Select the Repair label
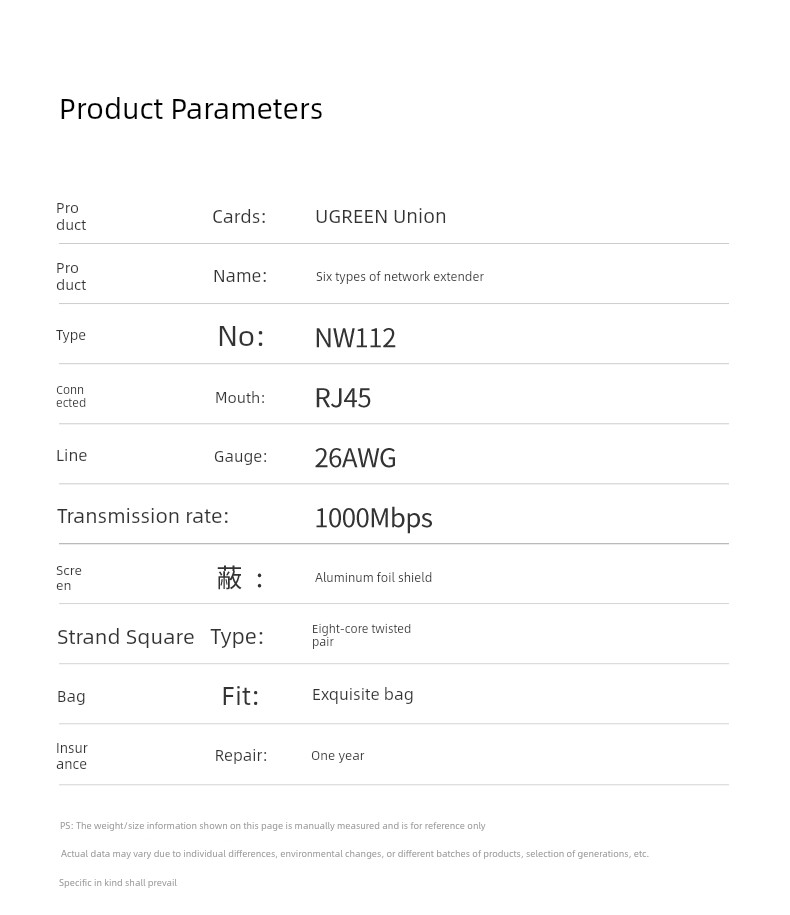790x915 pixels. (x=241, y=756)
